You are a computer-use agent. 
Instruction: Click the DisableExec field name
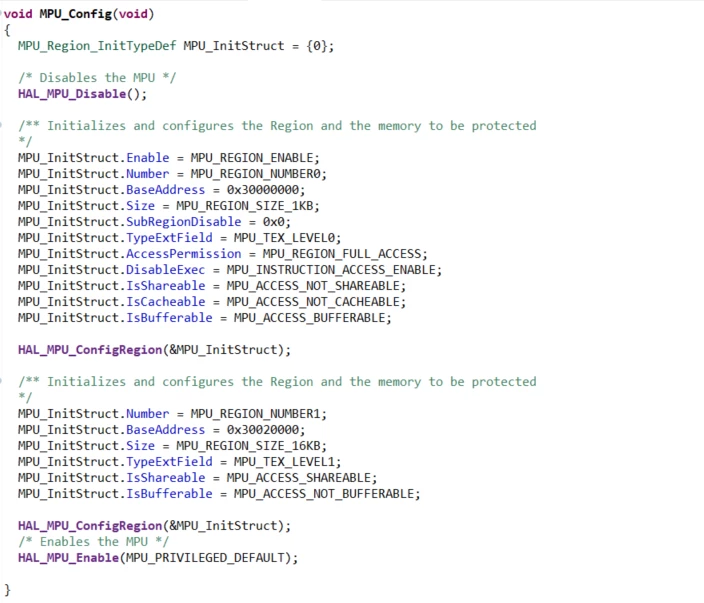click(x=165, y=270)
